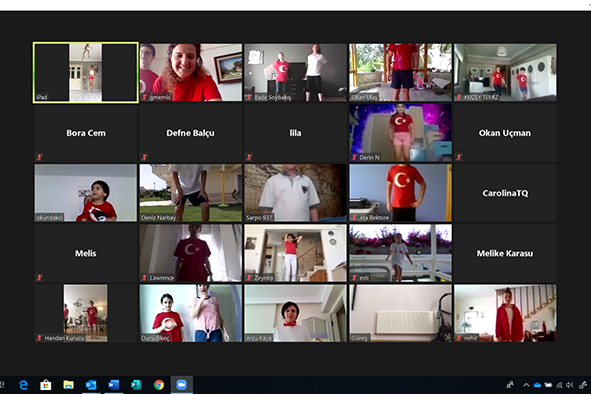Screen dimensions: 591x394
Task: Click the Zoom app taskbar icon
Action: [x=182, y=385]
